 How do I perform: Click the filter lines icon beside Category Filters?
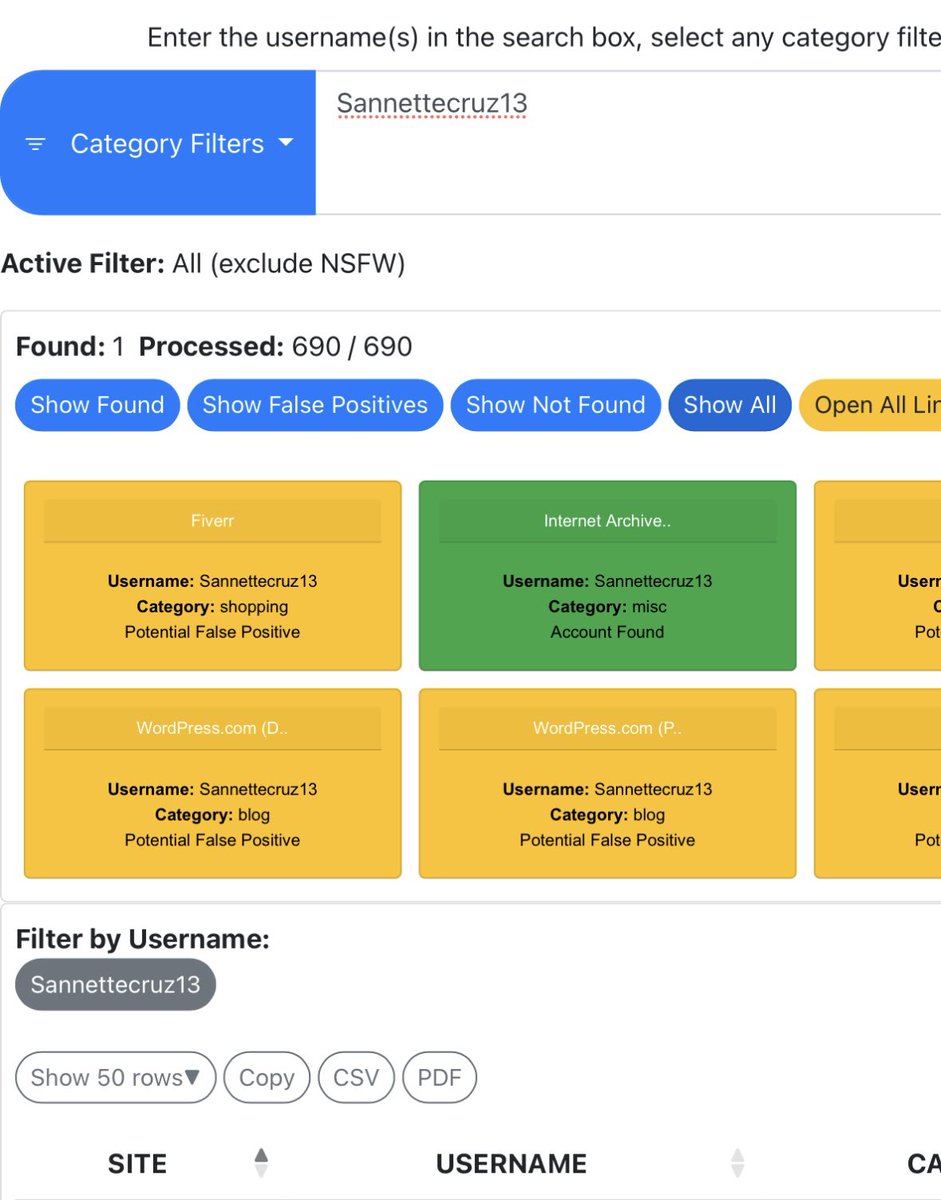[35, 144]
